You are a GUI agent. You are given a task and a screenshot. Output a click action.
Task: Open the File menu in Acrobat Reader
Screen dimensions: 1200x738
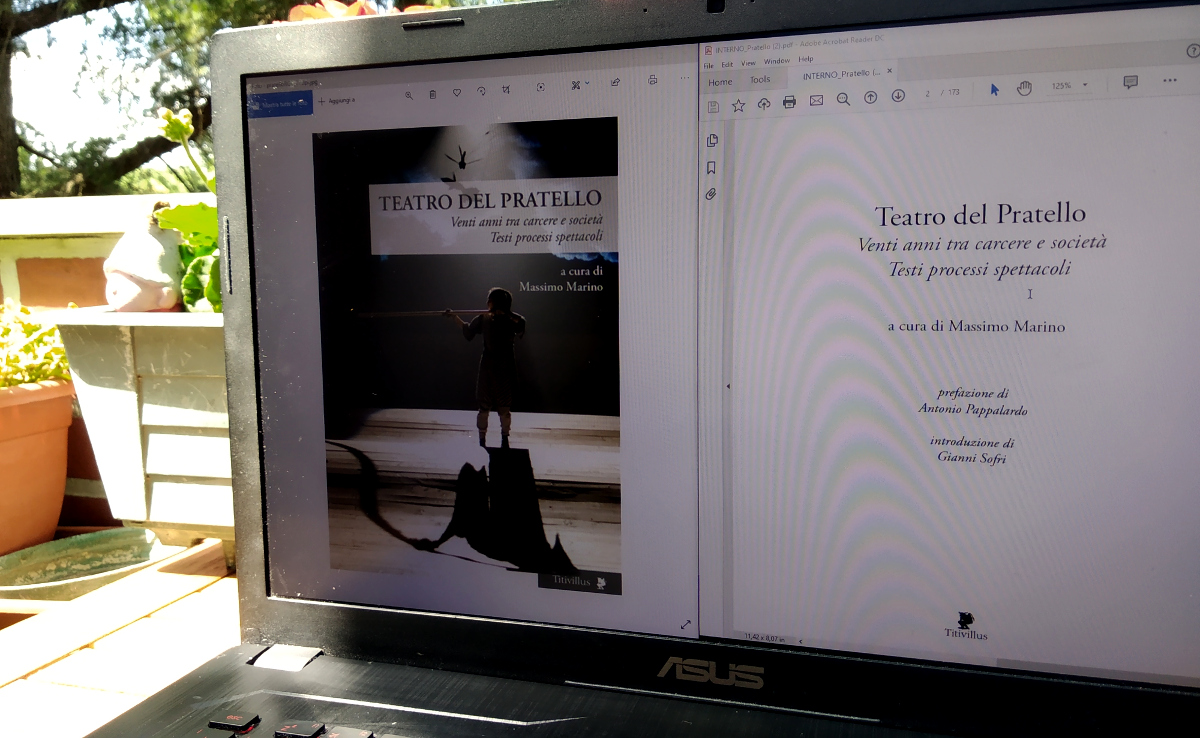coord(709,65)
